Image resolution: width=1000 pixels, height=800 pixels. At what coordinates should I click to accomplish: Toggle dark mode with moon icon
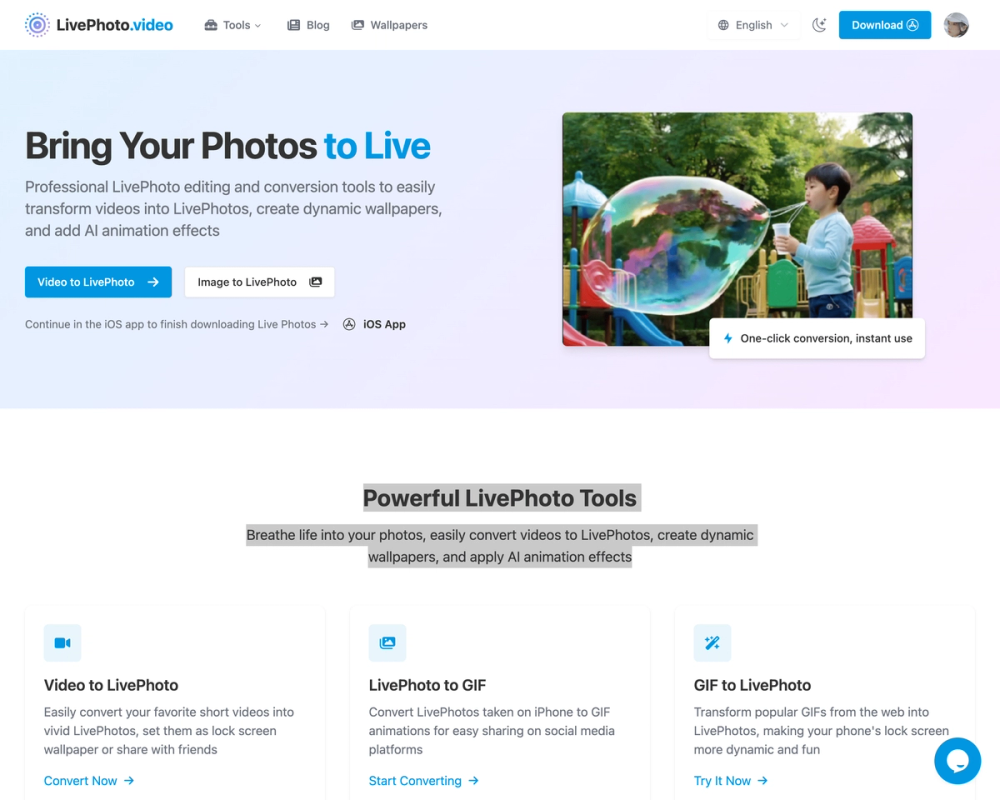click(x=819, y=25)
